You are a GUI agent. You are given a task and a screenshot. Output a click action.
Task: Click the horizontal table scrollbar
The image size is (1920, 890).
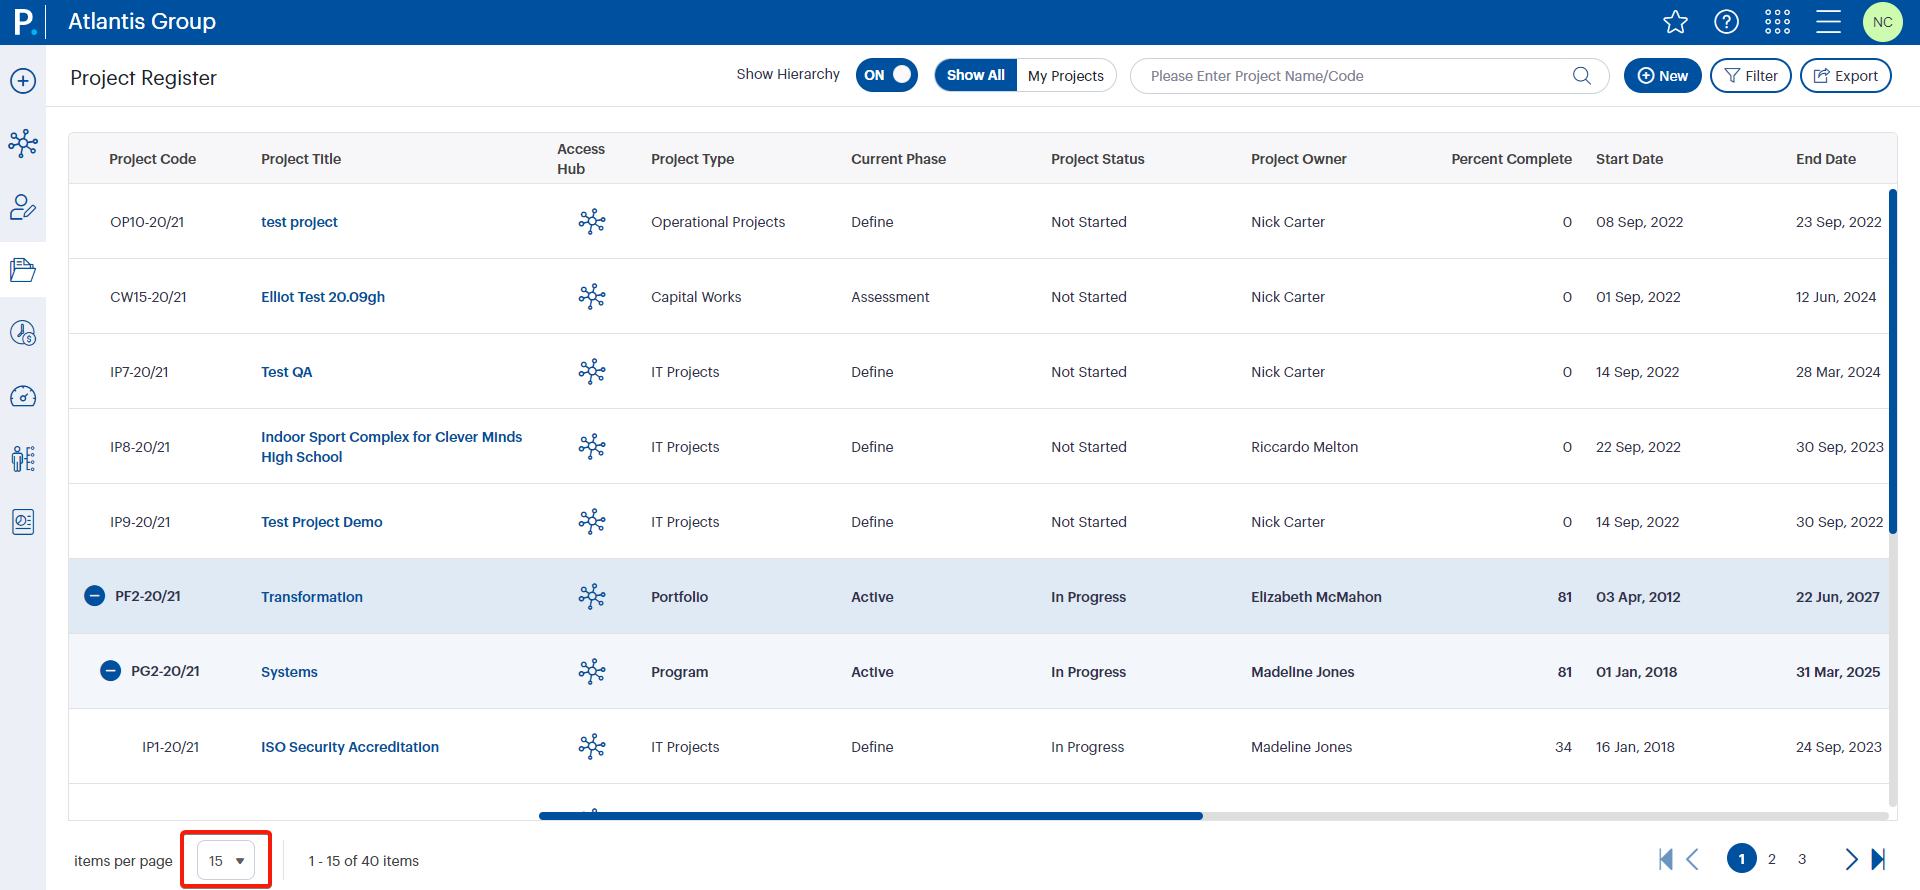tap(870, 816)
